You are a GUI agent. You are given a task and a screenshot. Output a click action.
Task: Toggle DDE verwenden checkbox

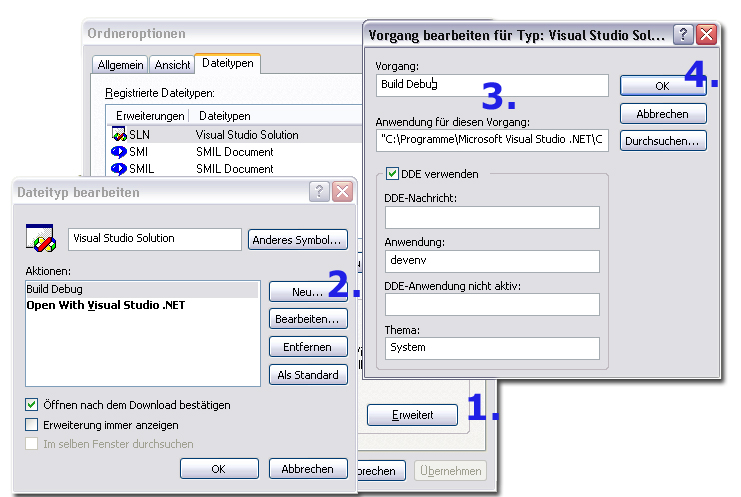pyautogui.click(x=392, y=174)
